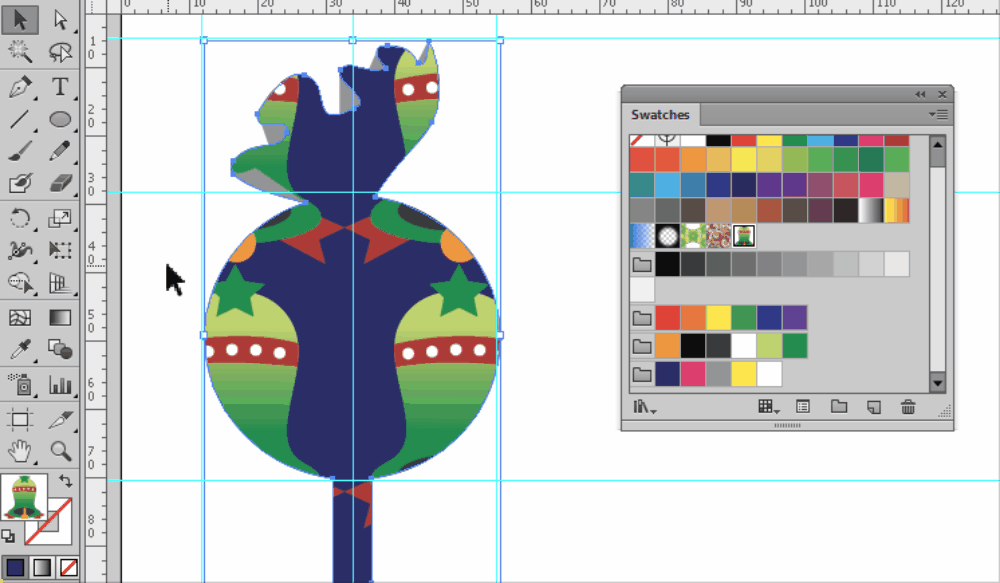Select the color group folder starting with red
The width and height of the screenshot is (1000, 583).
pos(642,318)
